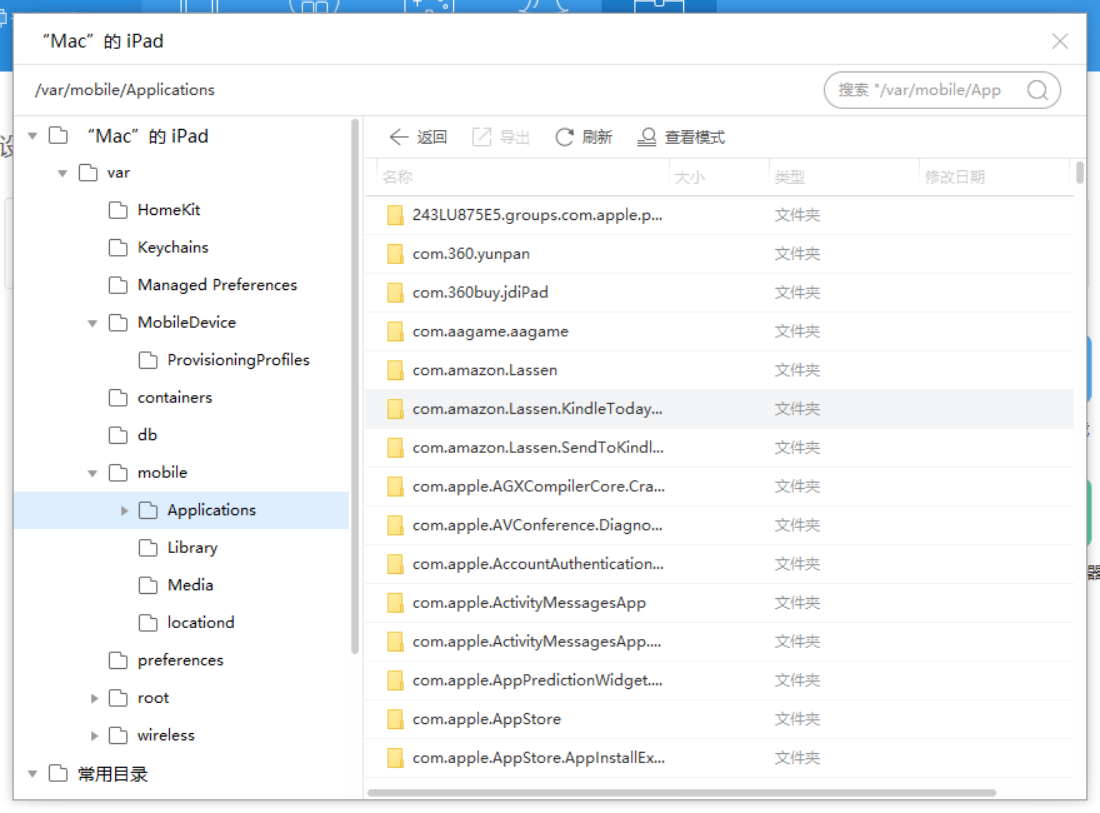Collapse the "Mac" 的 iPad root node

32,136
